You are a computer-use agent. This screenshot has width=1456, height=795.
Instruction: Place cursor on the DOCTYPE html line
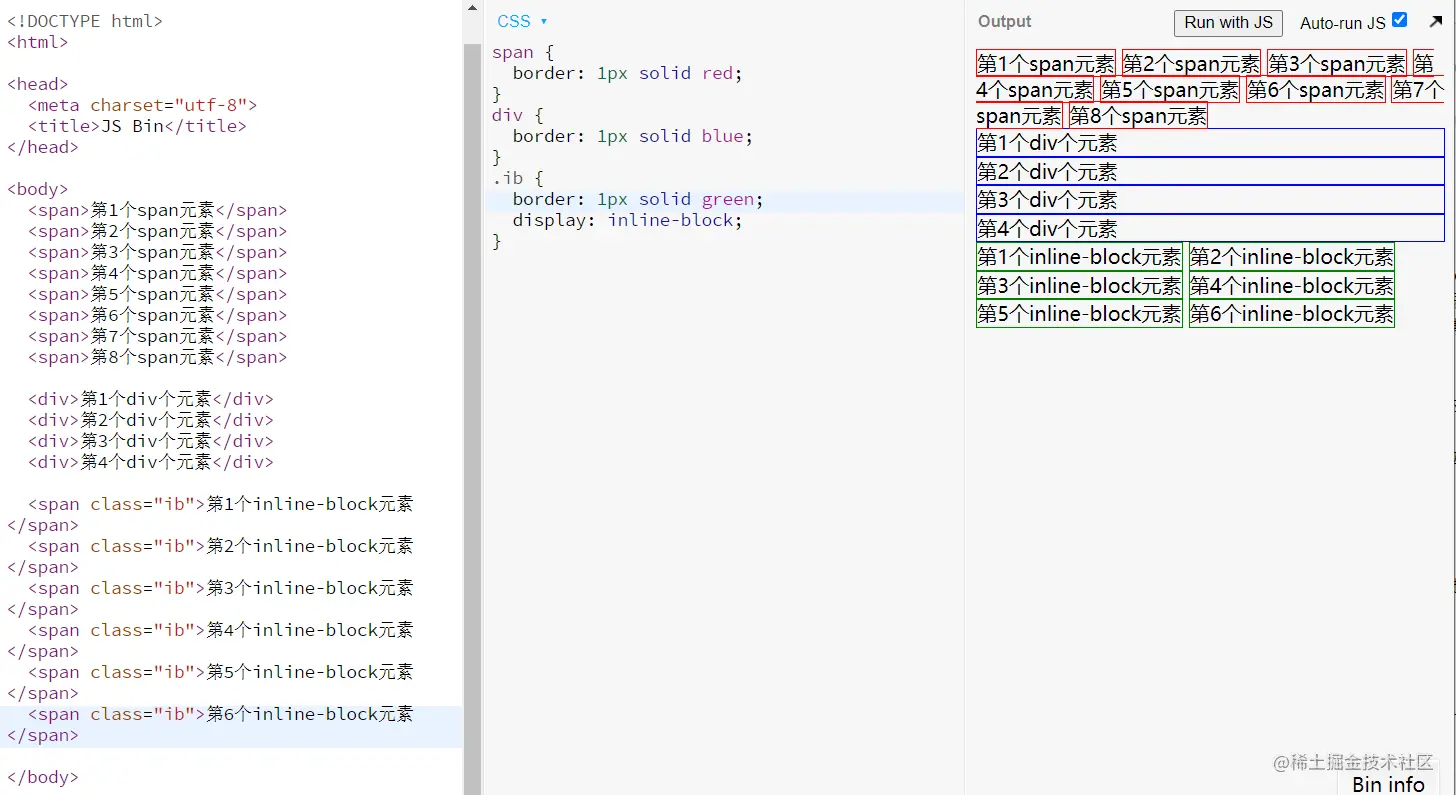pos(85,21)
